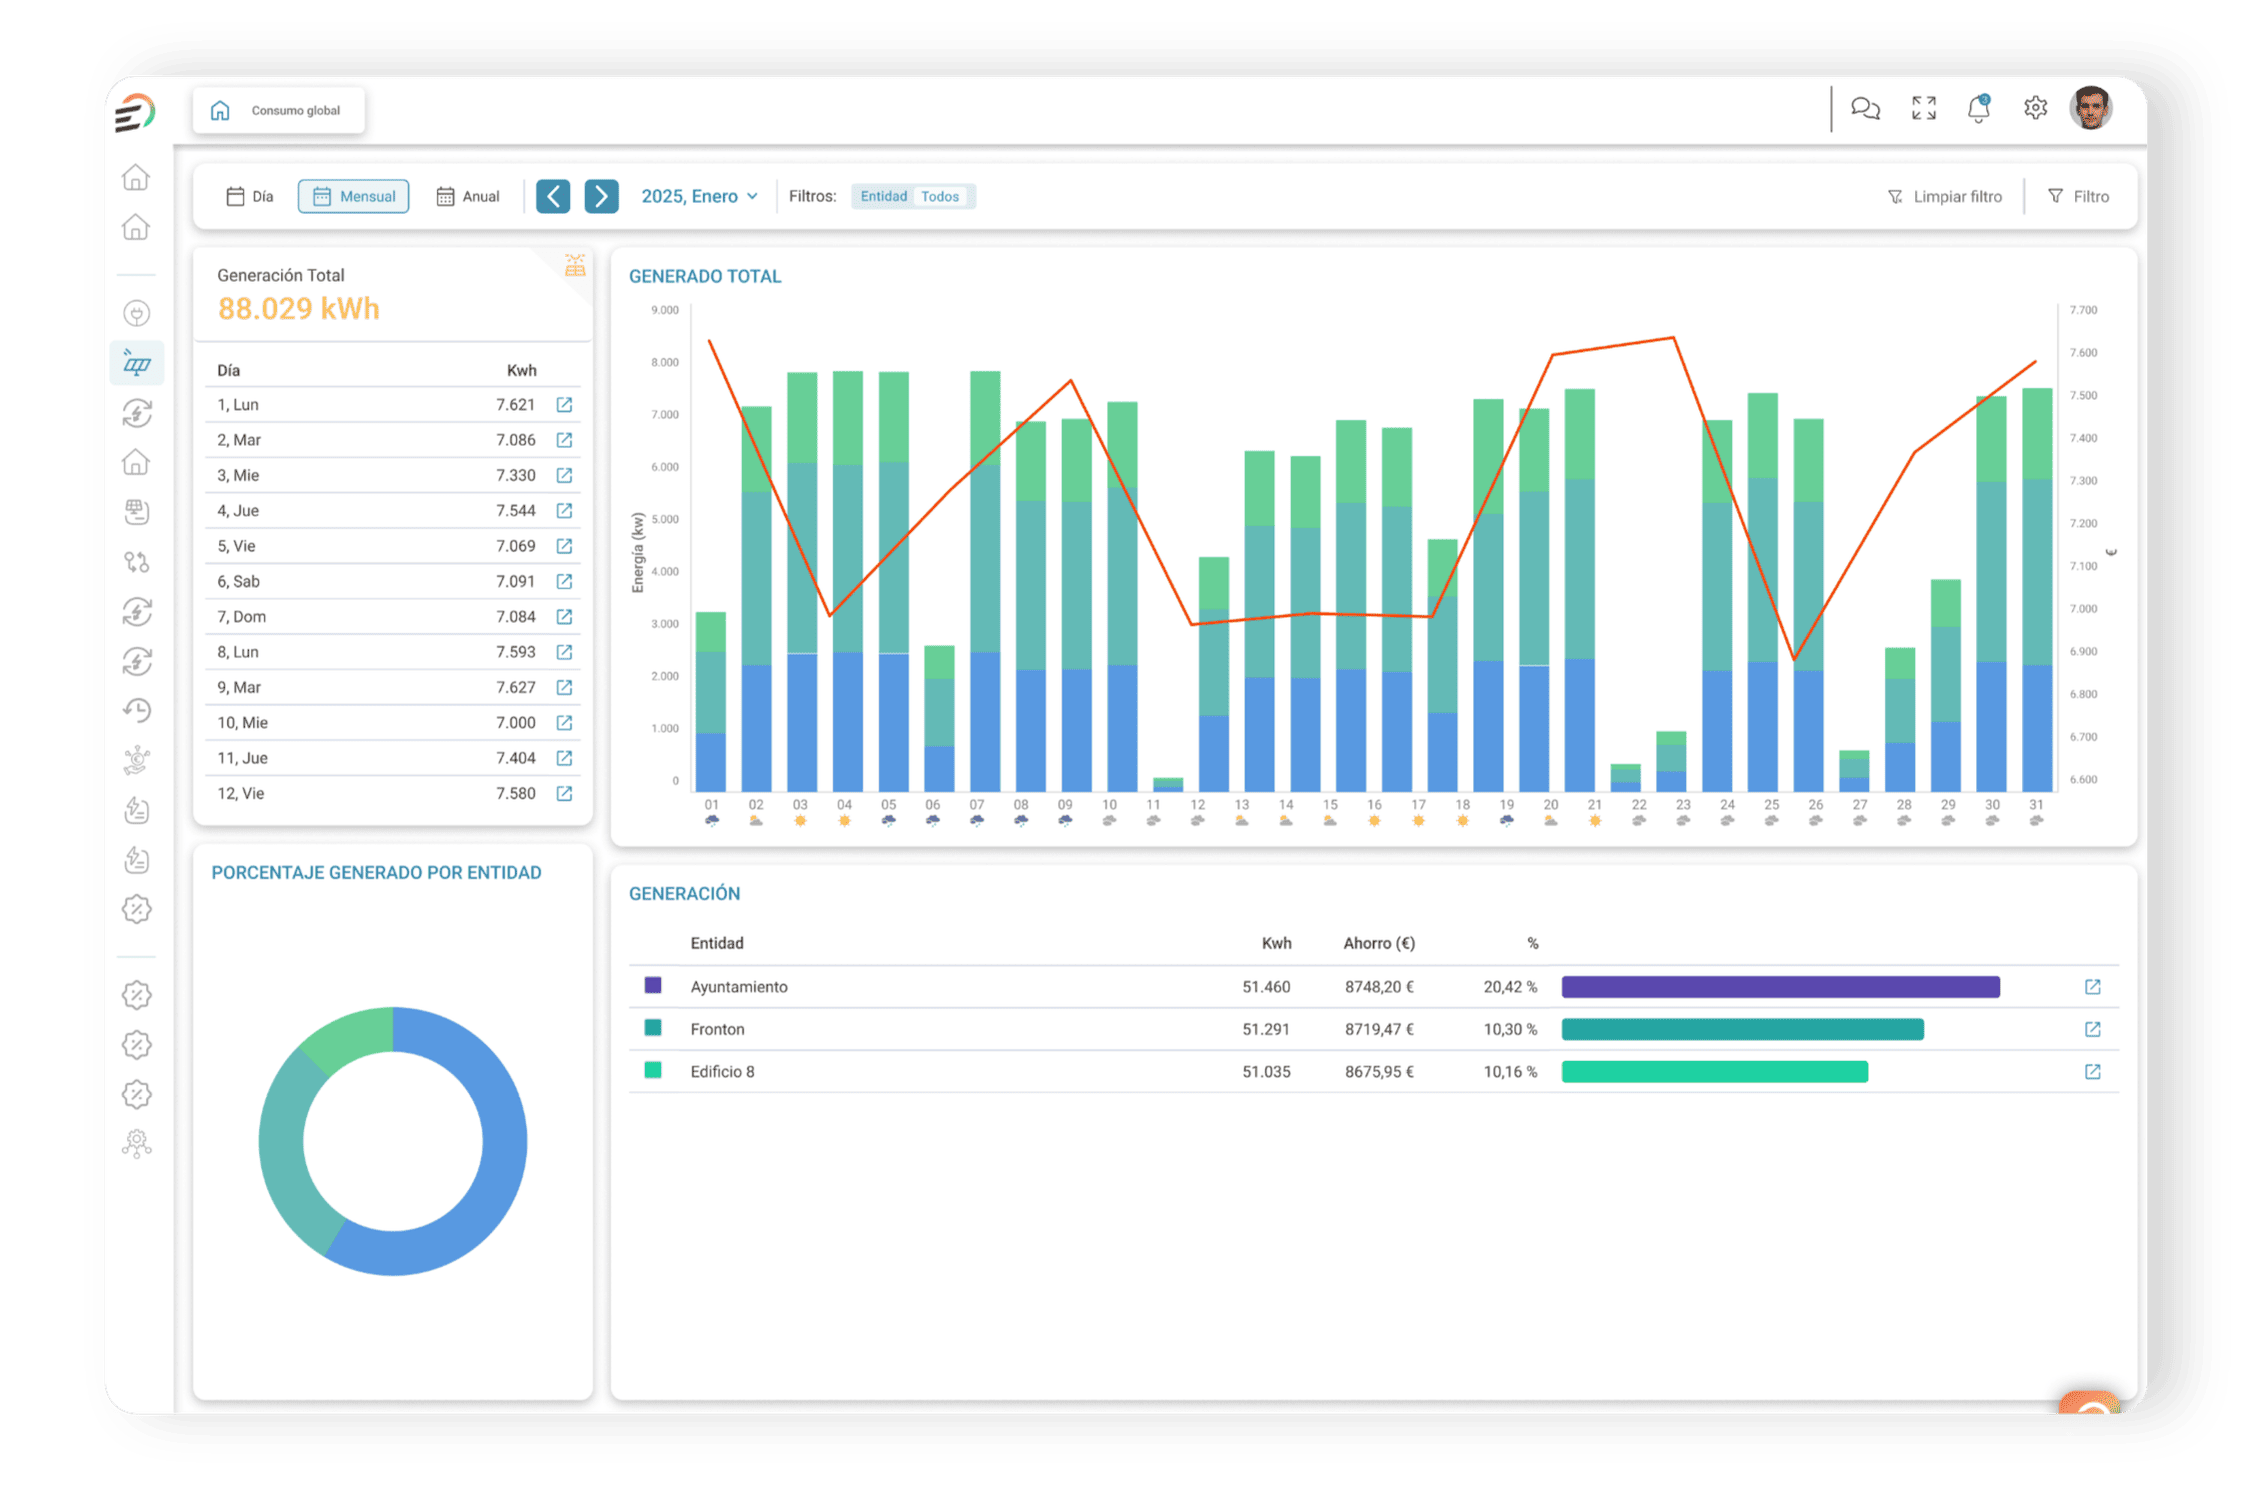
Task: Open the notifications bell
Action: click(x=1978, y=108)
